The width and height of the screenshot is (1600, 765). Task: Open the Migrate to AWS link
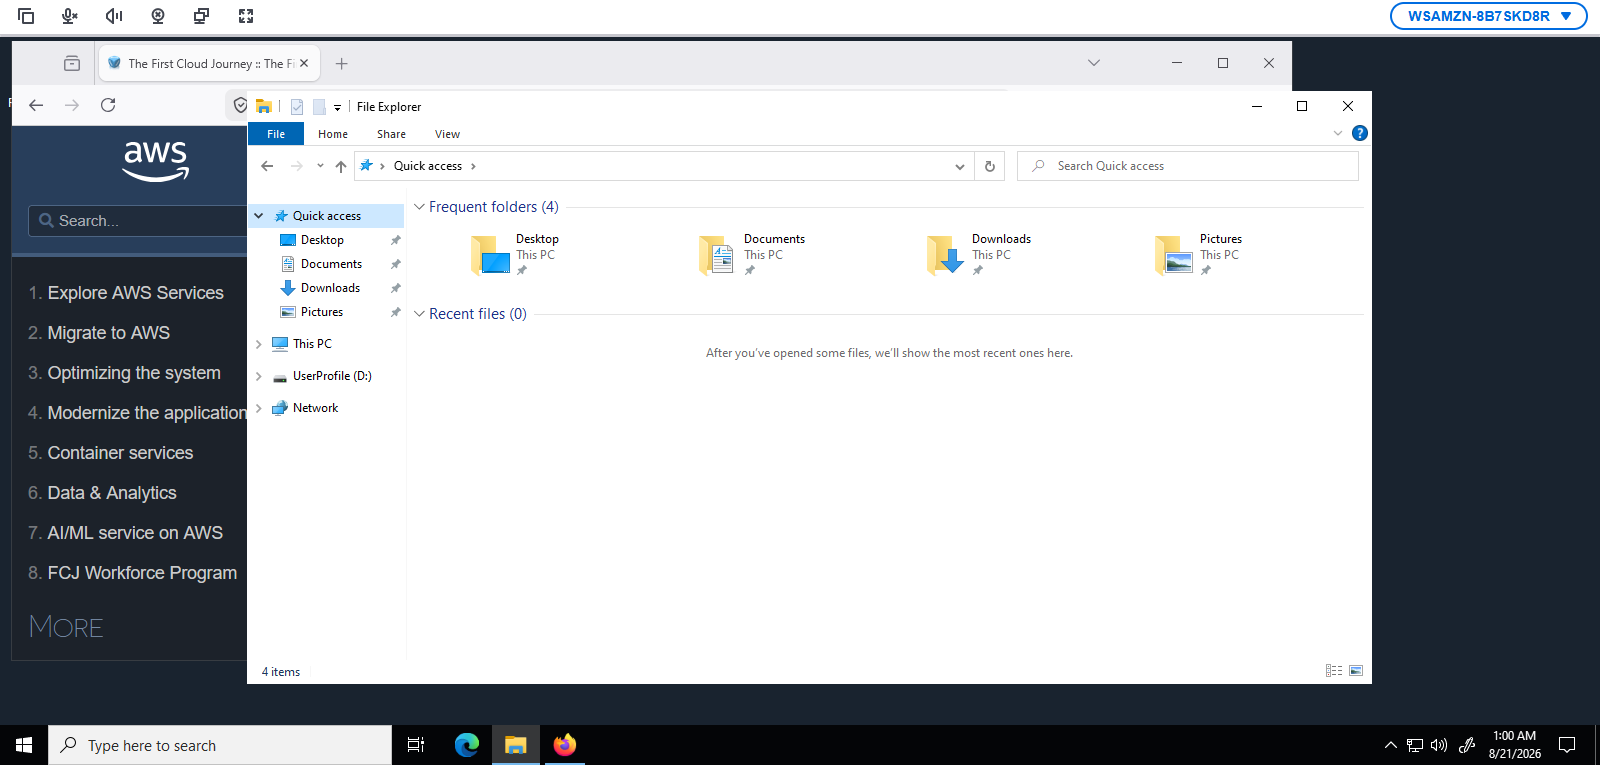click(109, 333)
